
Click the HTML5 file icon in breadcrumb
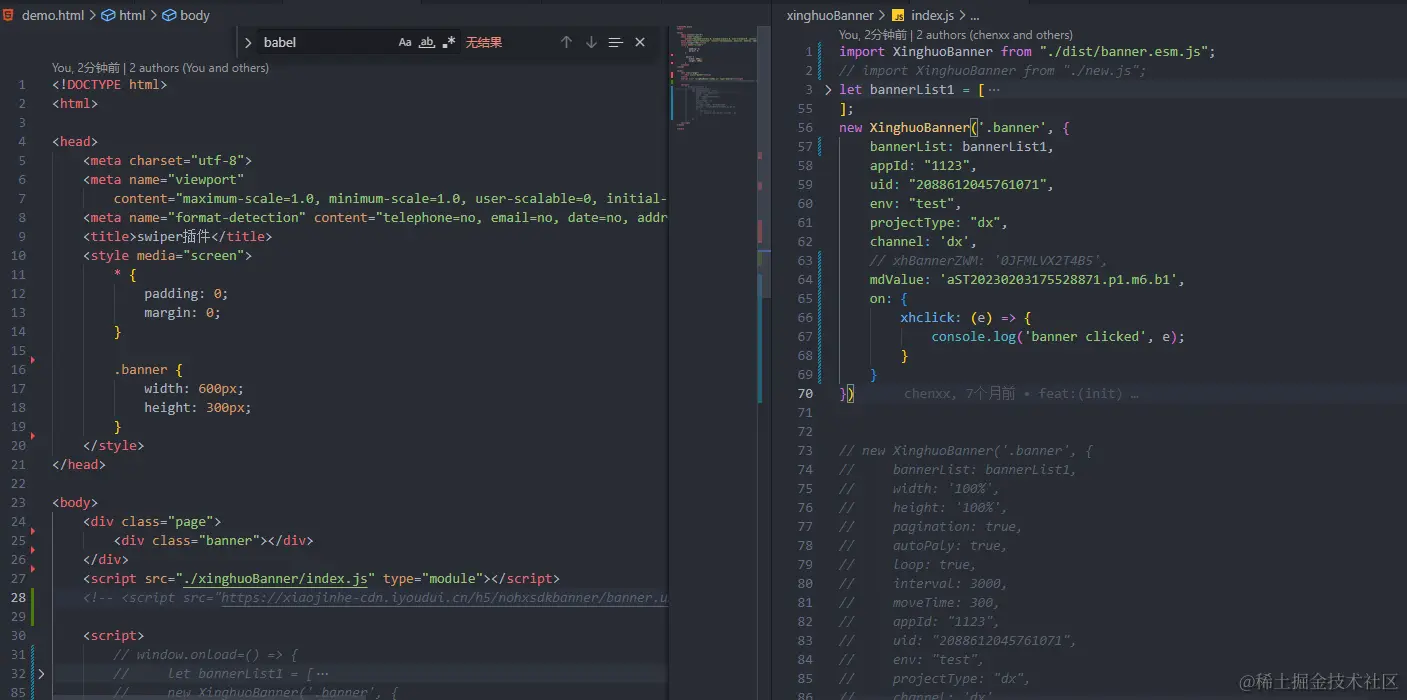coord(9,15)
